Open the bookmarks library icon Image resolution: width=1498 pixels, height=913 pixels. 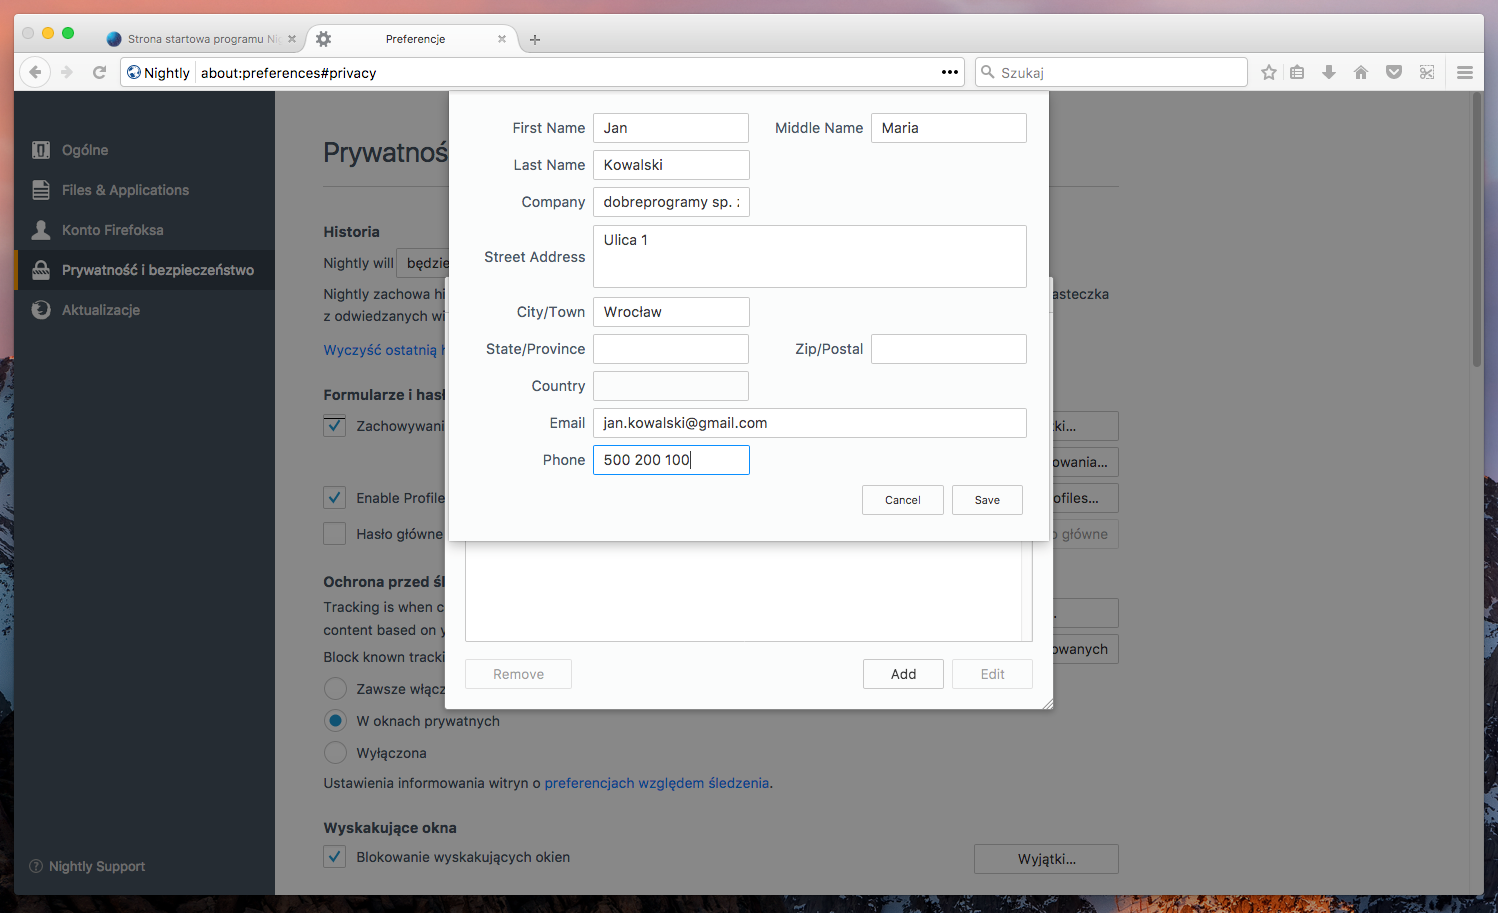[x=1297, y=72]
